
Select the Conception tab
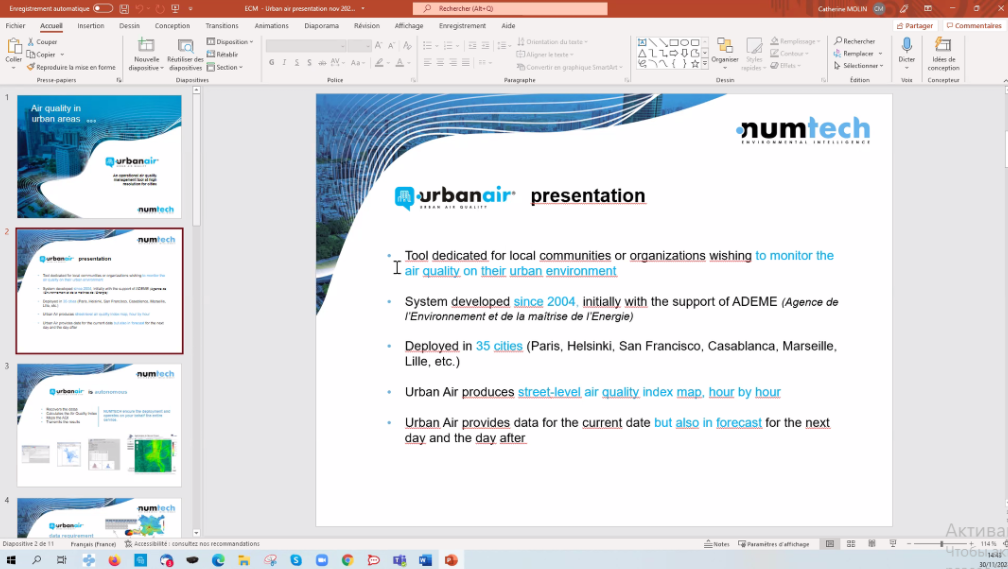tap(172, 26)
